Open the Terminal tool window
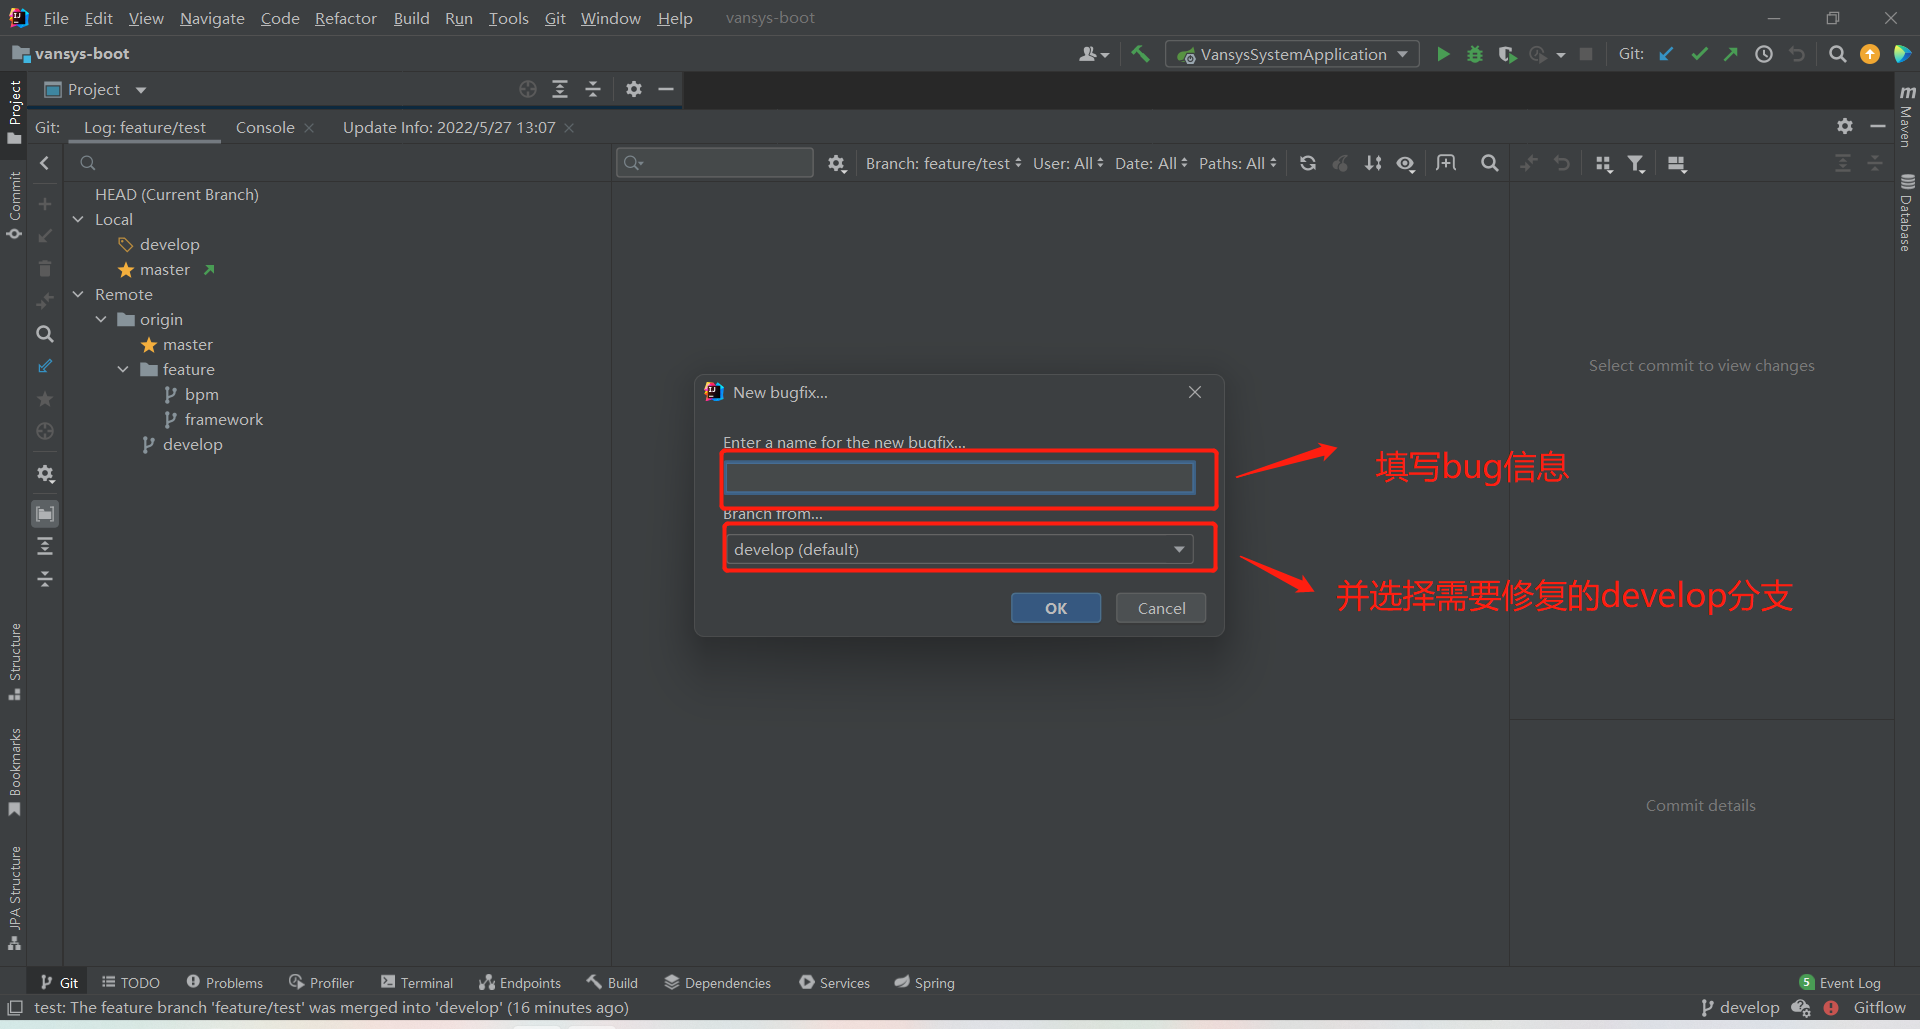The width and height of the screenshot is (1920, 1029). click(x=417, y=983)
